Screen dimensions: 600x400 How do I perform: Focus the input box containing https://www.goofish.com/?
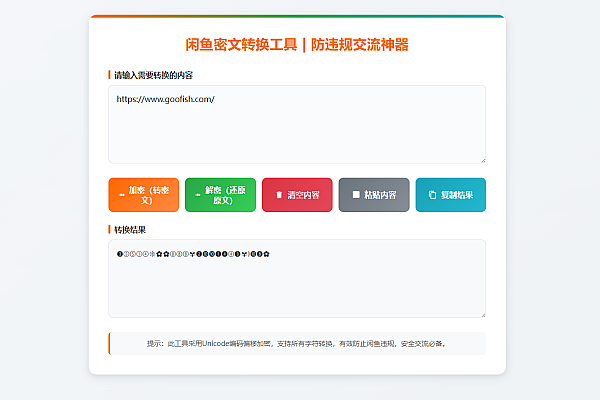coord(297,124)
